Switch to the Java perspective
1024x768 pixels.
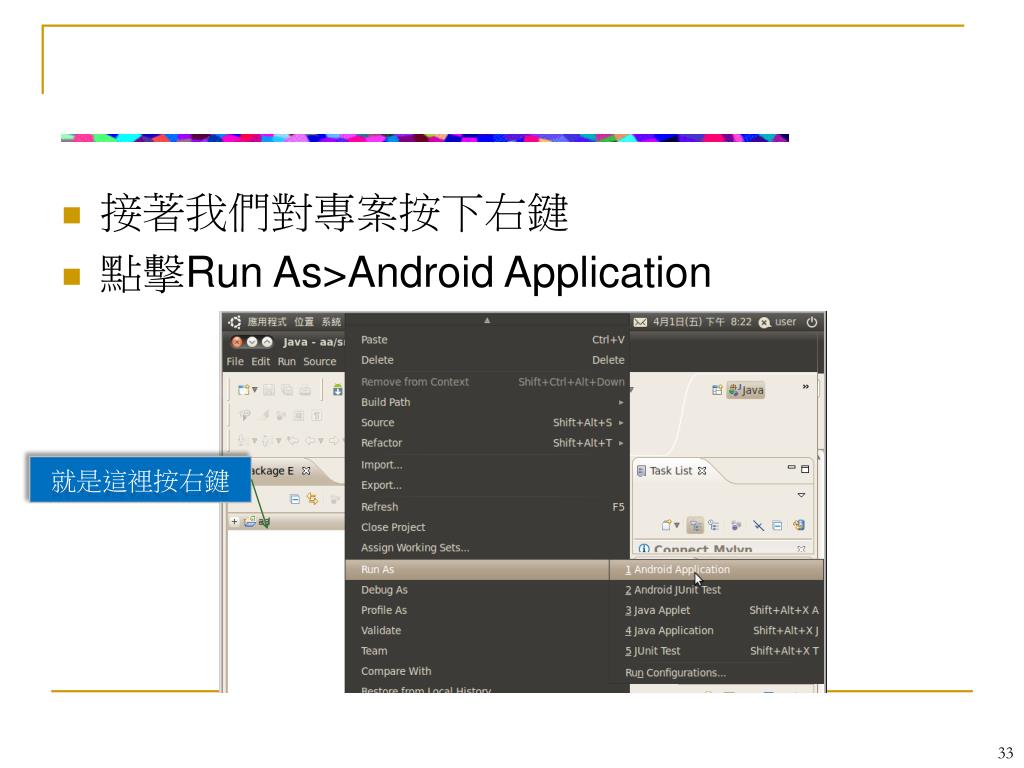pos(746,390)
